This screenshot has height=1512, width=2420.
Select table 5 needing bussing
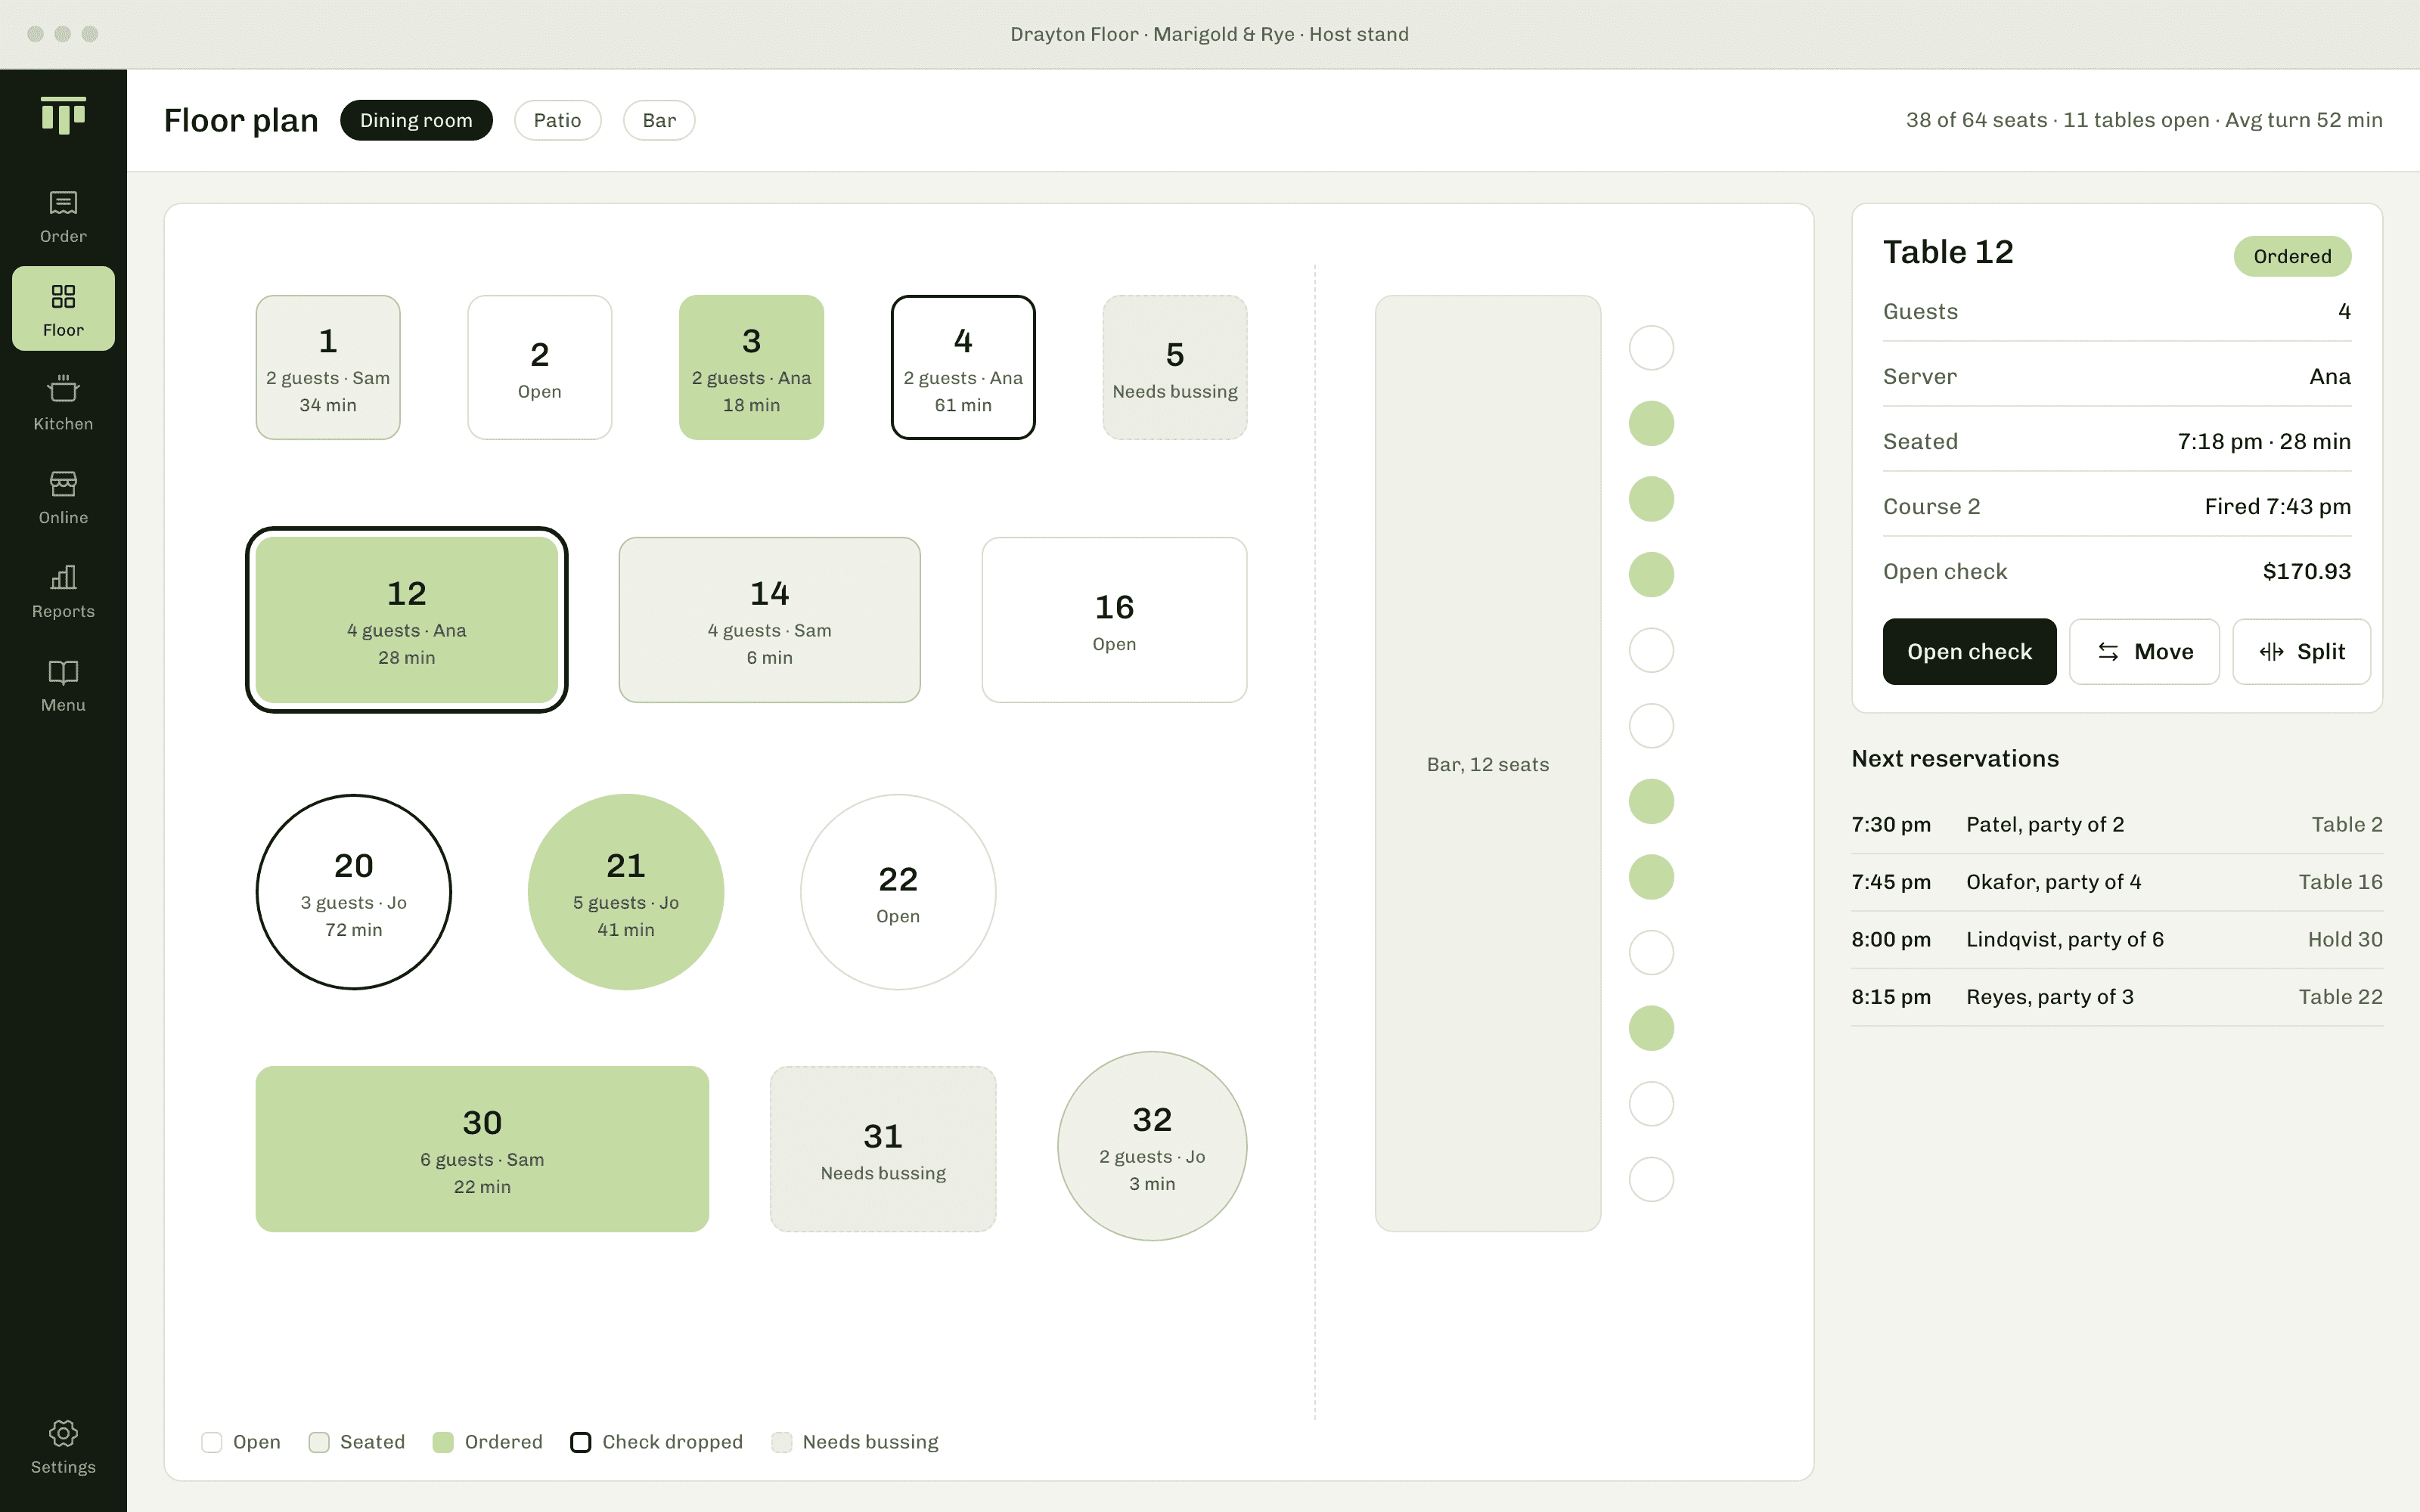(1175, 367)
